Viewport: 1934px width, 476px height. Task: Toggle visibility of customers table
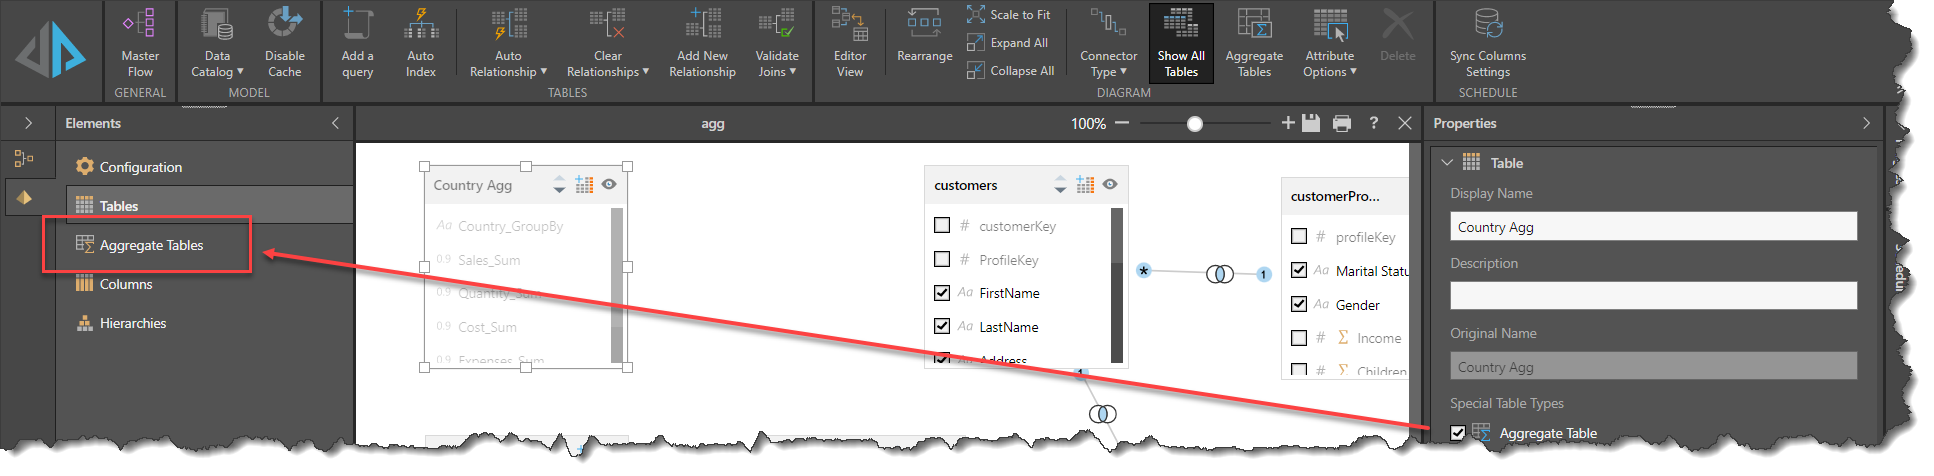pyautogui.click(x=1110, y=184)
